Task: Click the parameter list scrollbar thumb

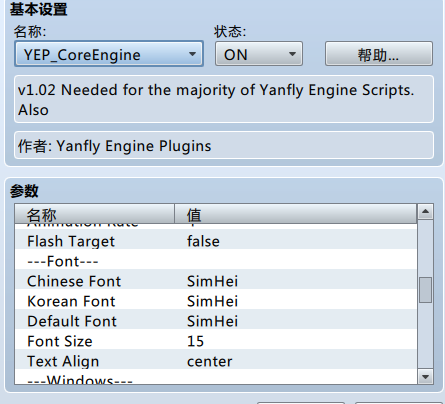Action: pos(425,290)
